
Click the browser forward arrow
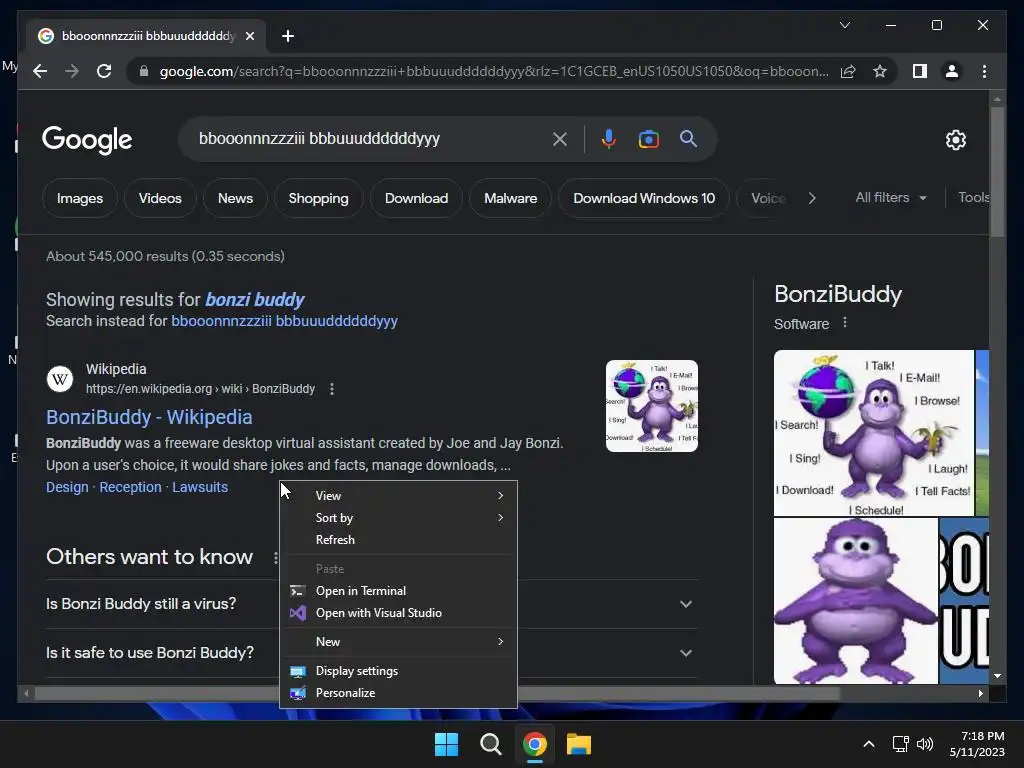[72, 71]
